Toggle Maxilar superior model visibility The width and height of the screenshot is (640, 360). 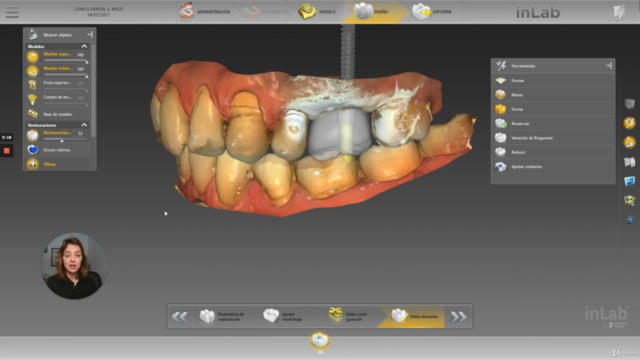click(33, 56)
